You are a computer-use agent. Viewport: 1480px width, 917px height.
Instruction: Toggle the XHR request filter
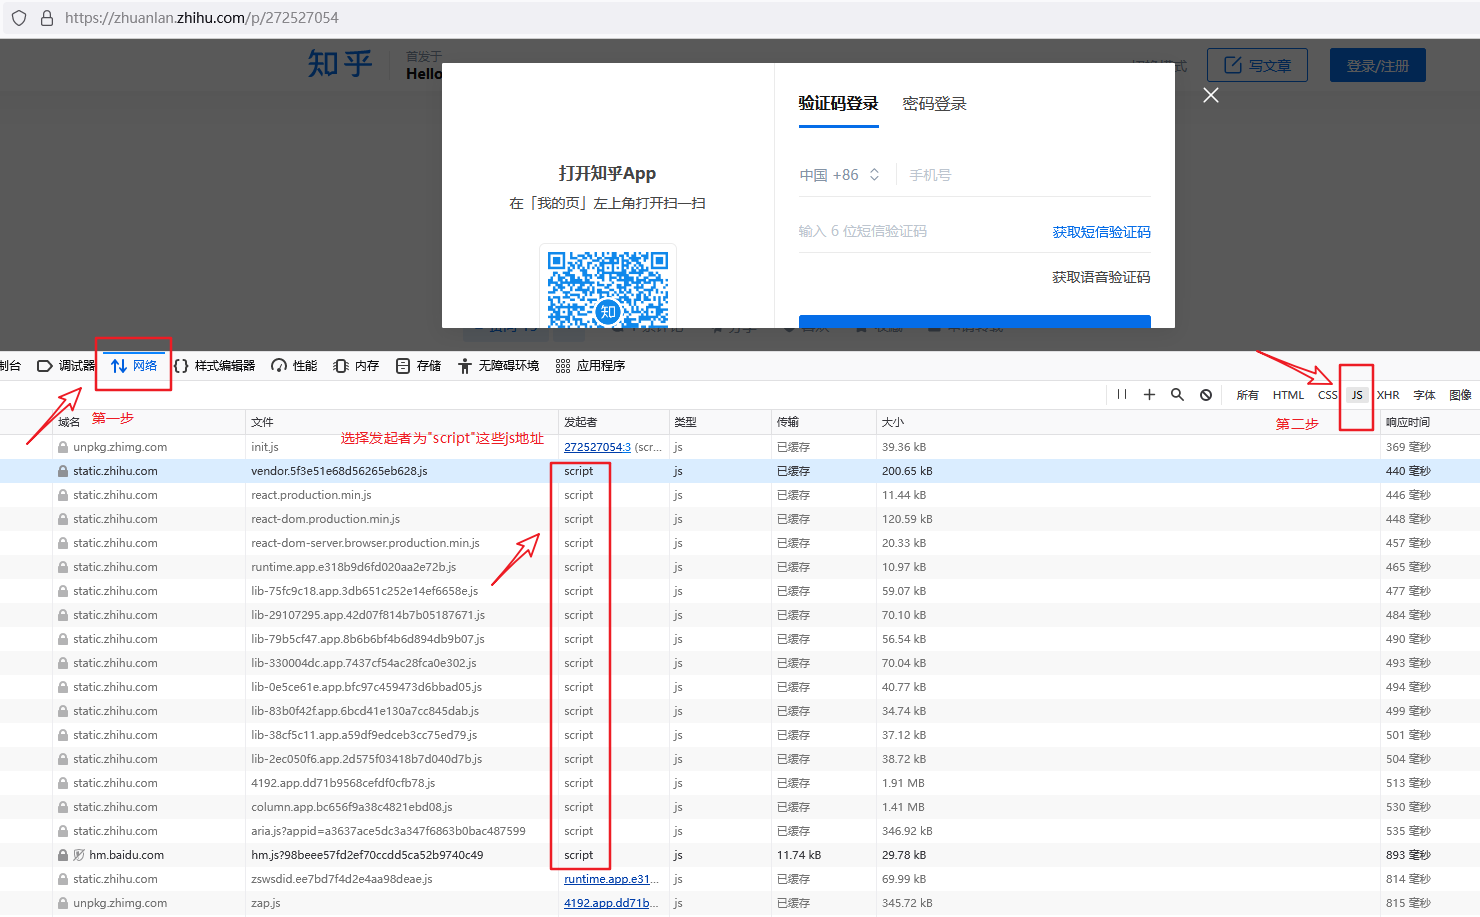1388,395
